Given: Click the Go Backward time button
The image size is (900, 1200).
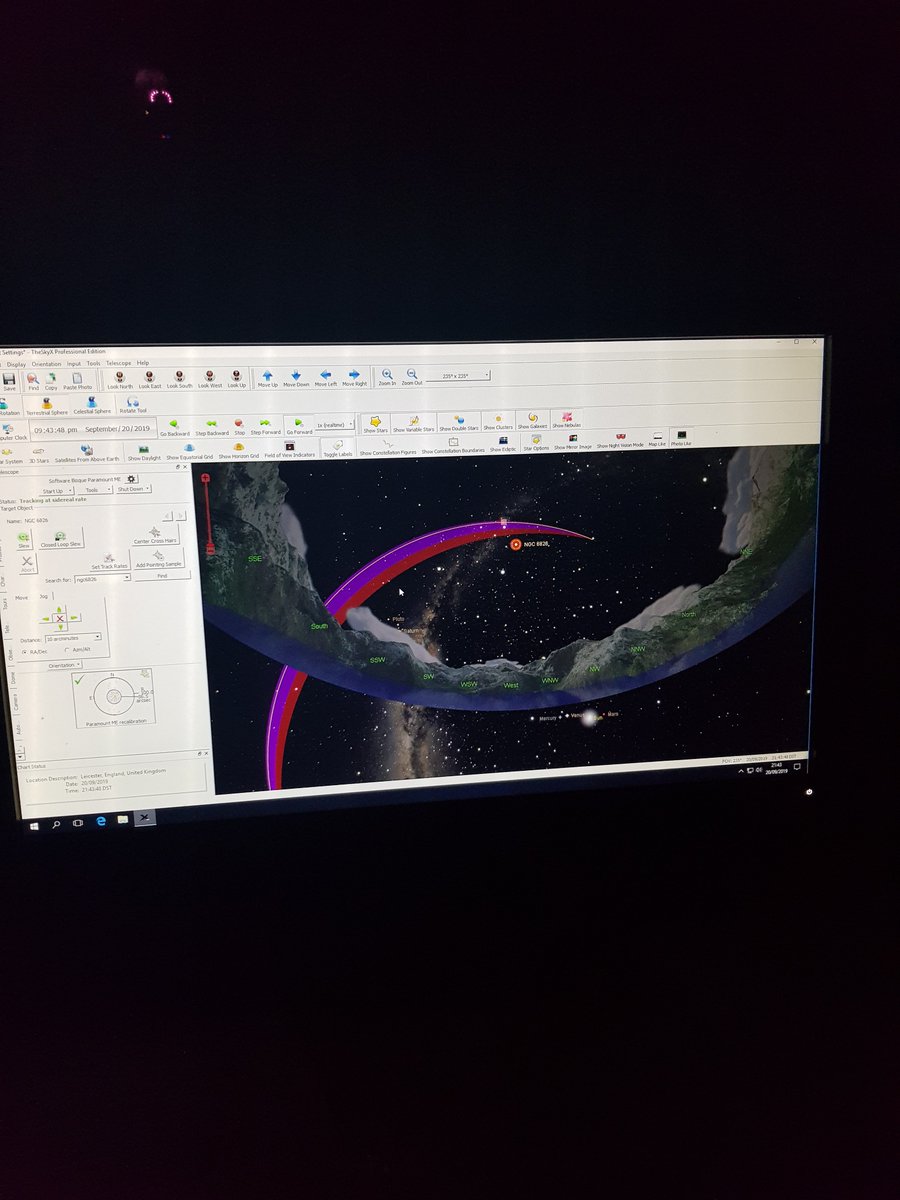Looking at the screenshot, I should tap(175, 429).
